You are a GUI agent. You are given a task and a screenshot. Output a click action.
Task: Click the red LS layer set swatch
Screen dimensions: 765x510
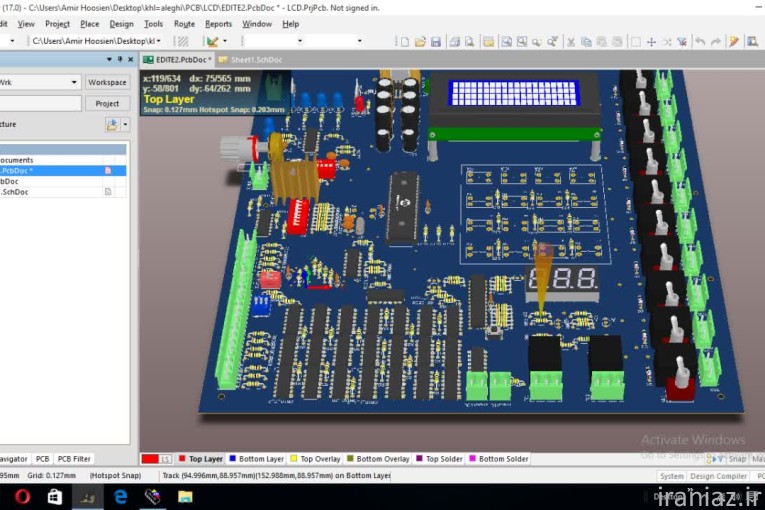click(x=156, y=459)
